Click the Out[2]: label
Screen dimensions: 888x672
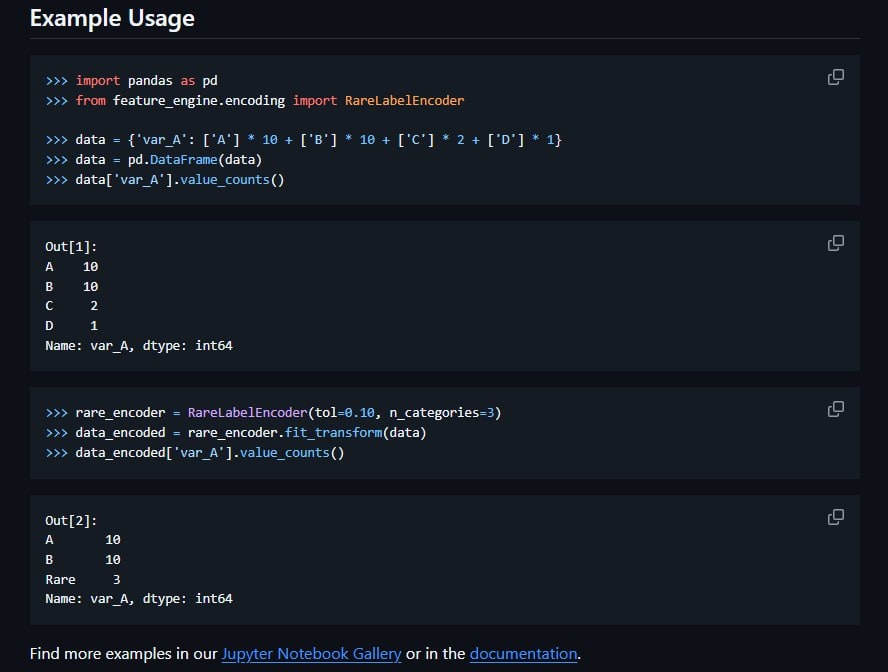point(71,520)
